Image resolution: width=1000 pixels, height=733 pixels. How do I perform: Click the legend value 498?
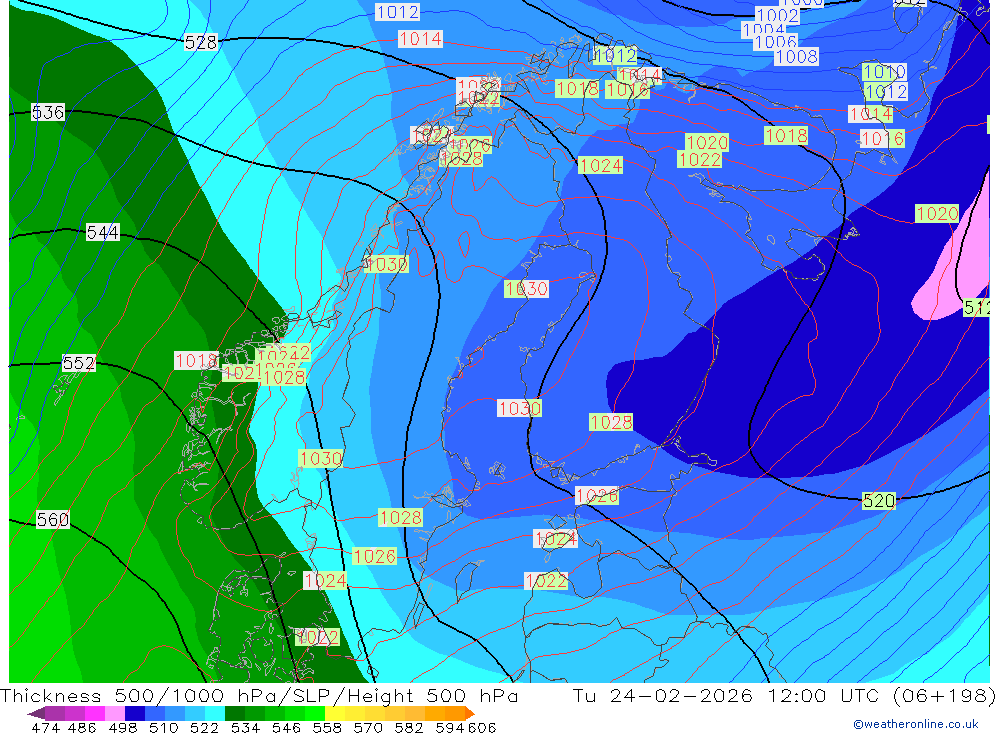tap(123, 727)
